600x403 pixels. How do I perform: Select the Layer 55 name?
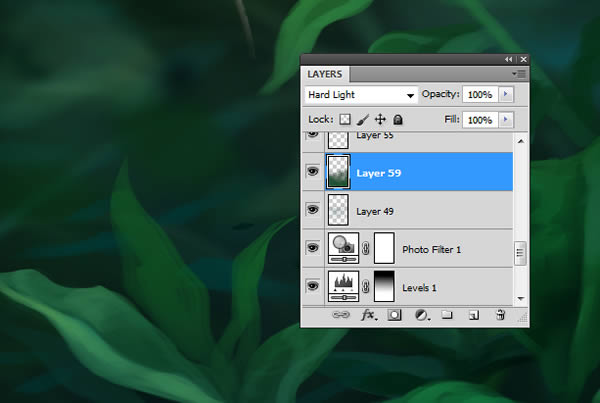375,135
